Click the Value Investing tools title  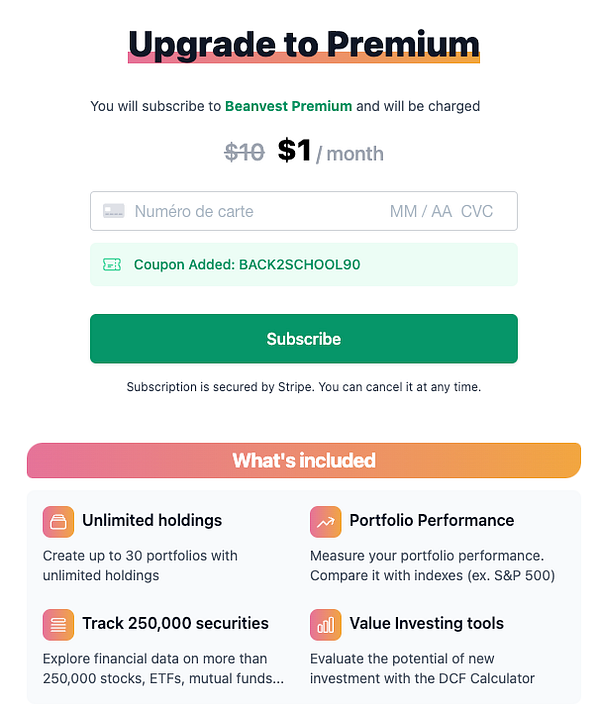pos(426,623)
